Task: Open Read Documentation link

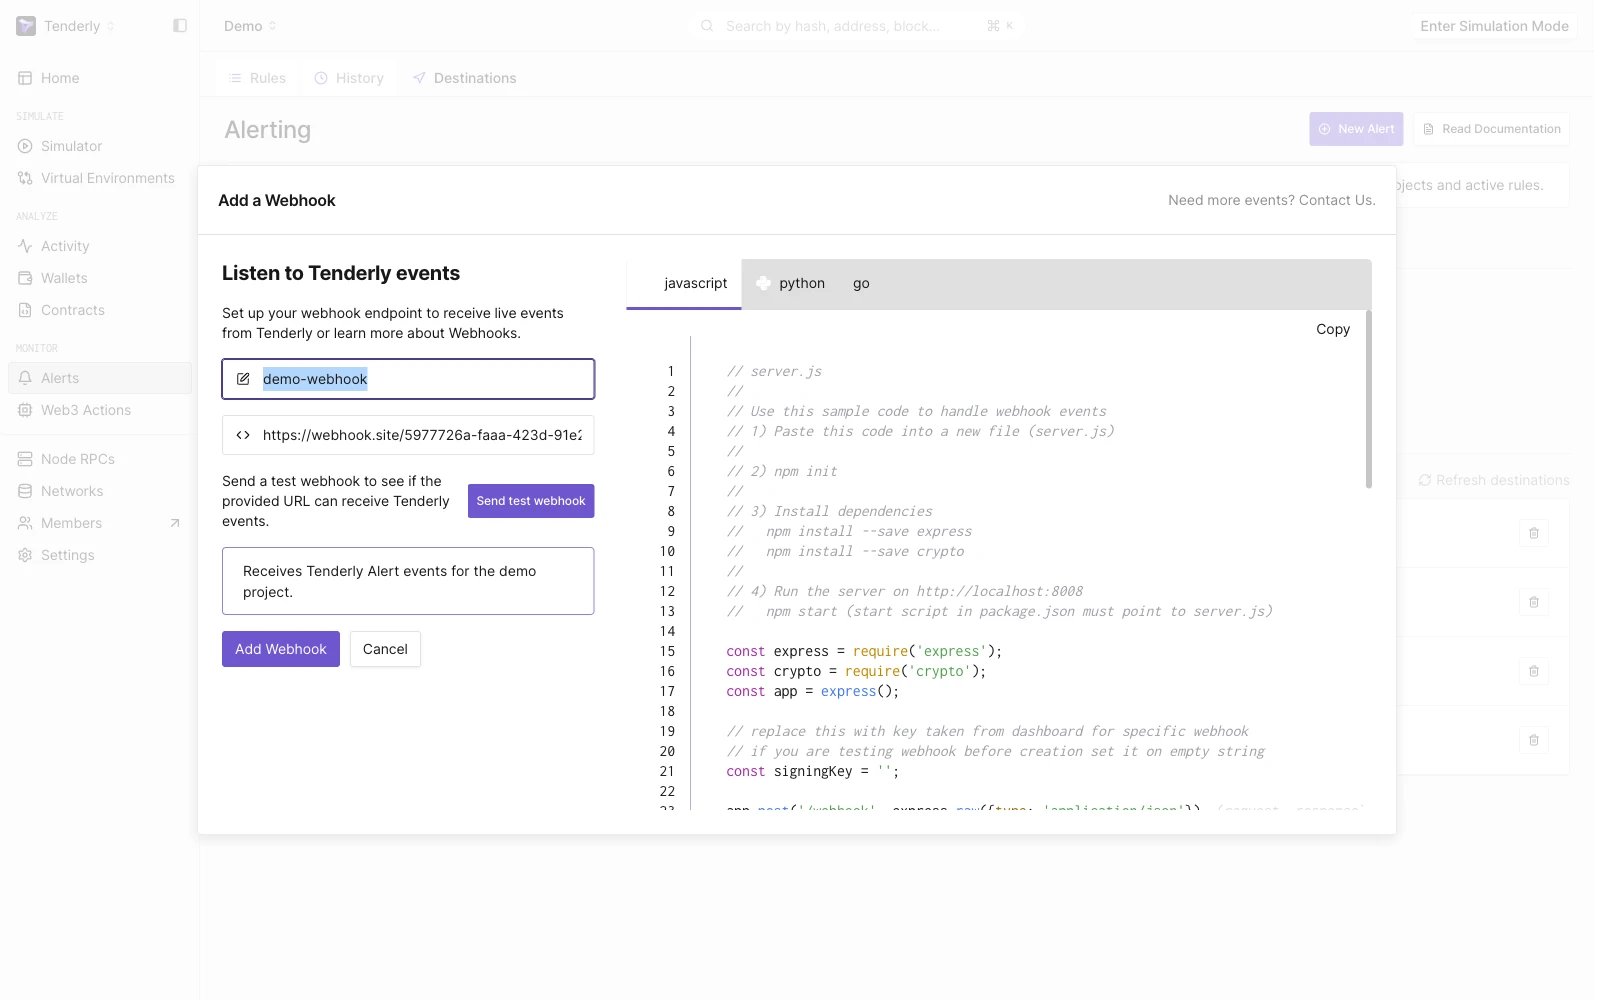Action: (x=1491, y=129)
